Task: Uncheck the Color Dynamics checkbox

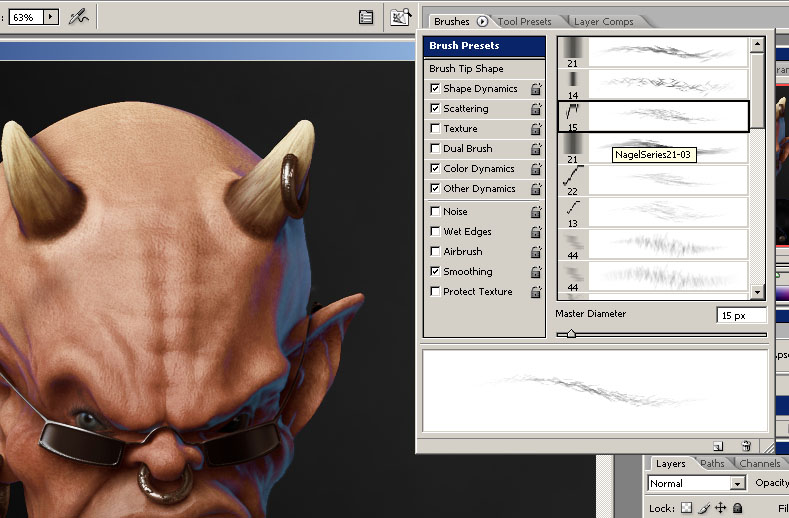Action: click(435, 168)
